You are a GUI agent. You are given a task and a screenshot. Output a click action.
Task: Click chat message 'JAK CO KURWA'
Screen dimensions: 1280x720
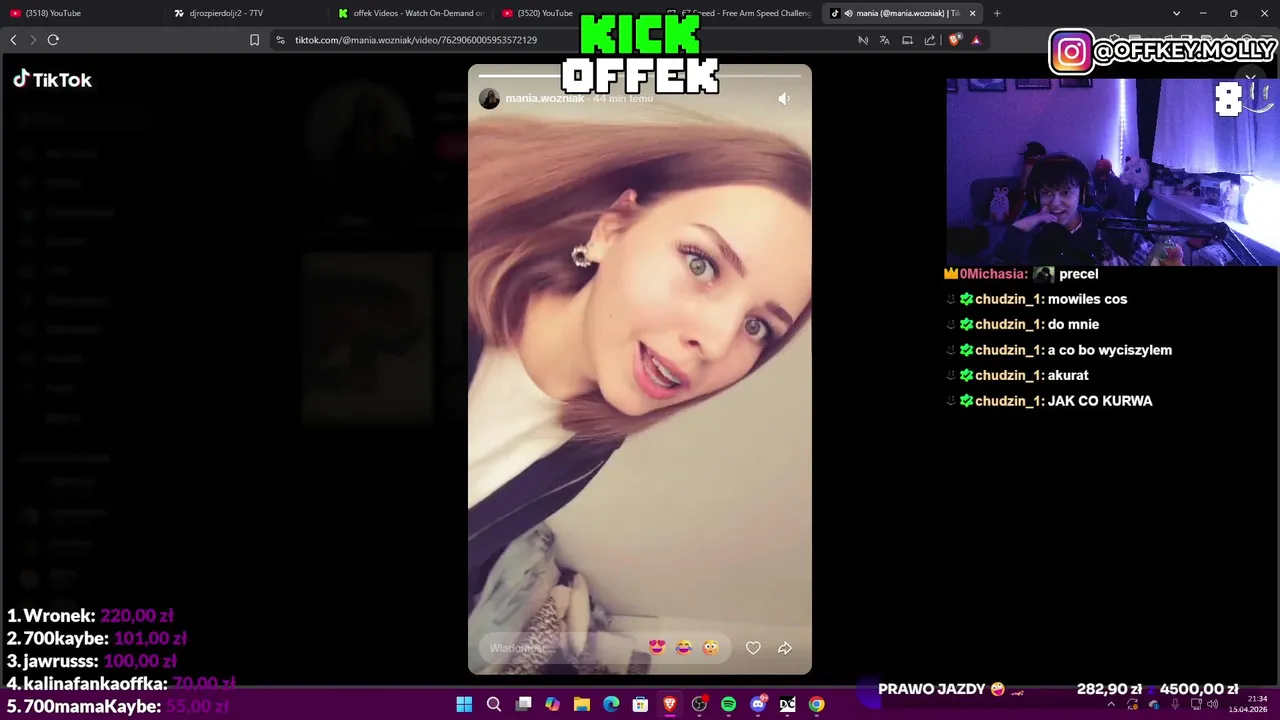[x=1100, y=401]
